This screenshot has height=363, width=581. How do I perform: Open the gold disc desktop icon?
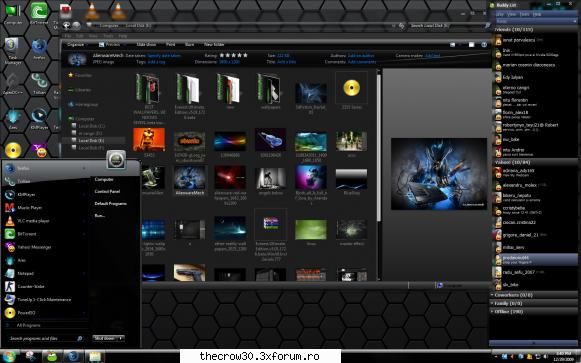tap(13, 150)
